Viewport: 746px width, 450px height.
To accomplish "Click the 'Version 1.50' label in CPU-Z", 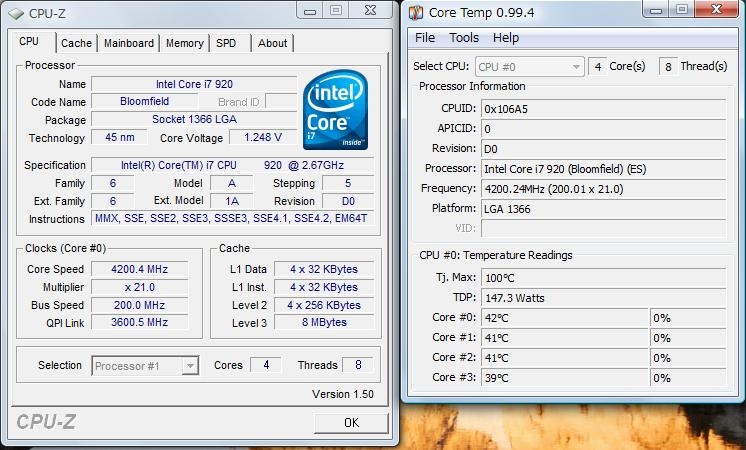I will point(343,394).
